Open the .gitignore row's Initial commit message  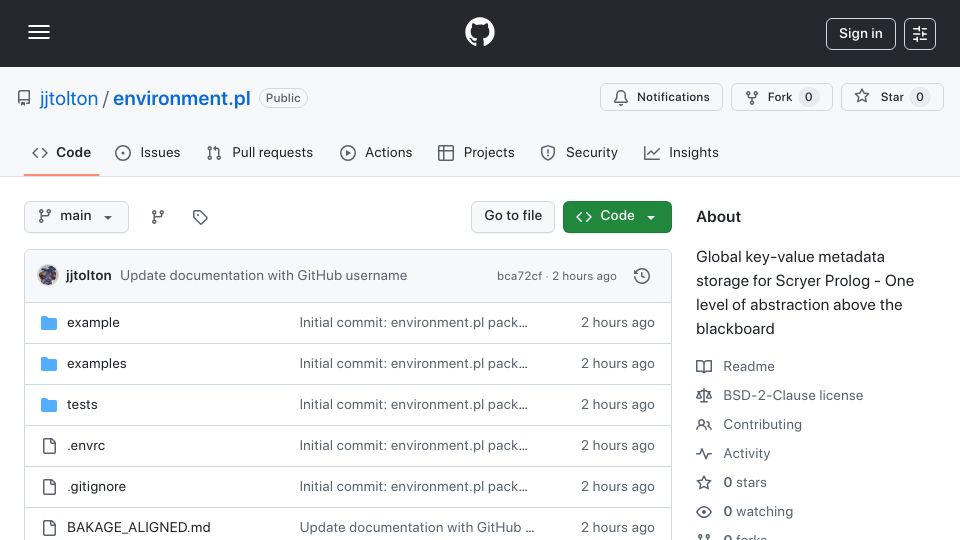click(413, 487)
